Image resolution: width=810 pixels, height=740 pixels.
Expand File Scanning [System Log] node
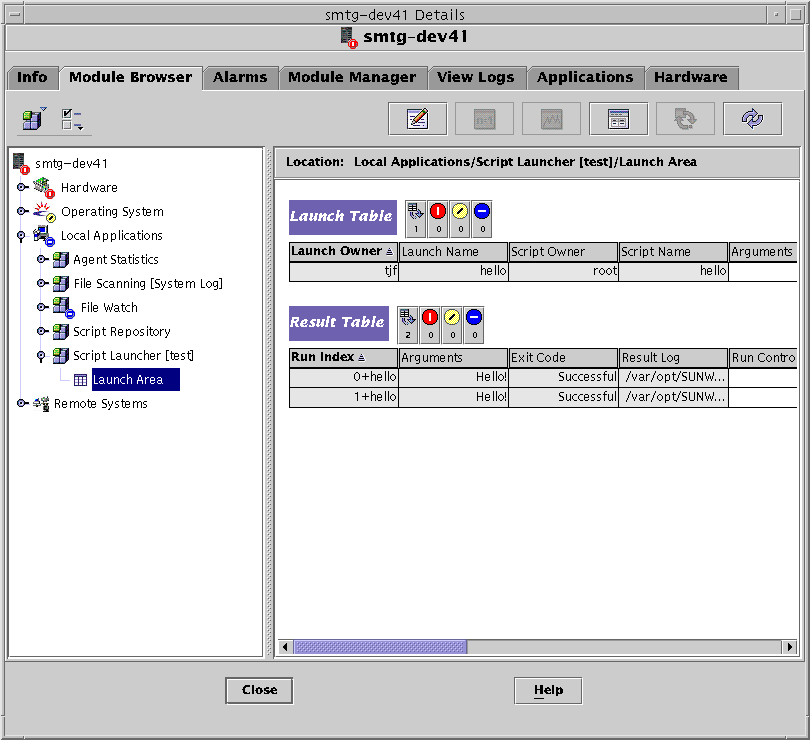coord(42,283)
